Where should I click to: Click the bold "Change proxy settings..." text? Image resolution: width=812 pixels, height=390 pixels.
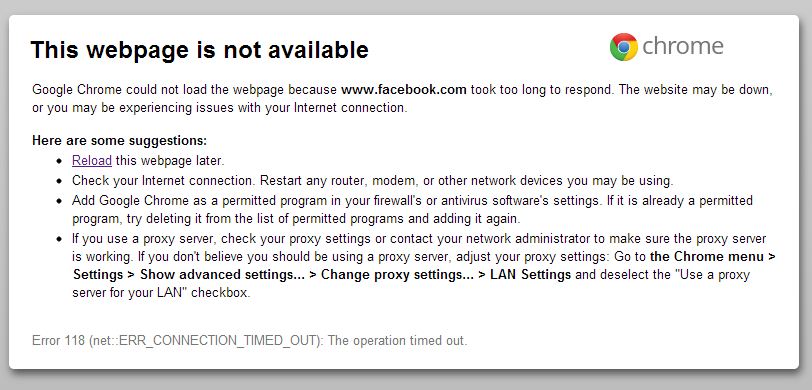[397, 275]
